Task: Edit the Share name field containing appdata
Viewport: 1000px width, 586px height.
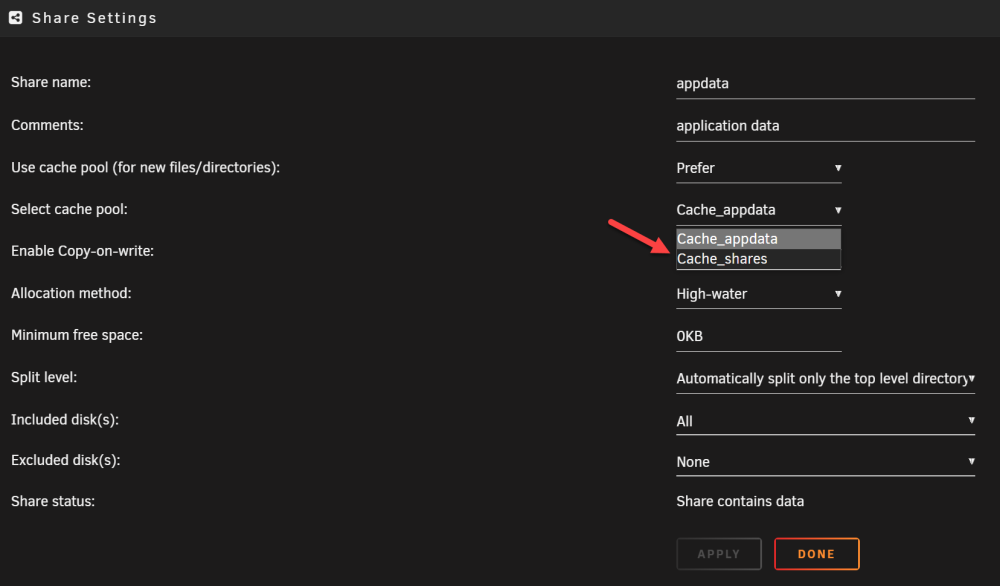Action: 825,84
